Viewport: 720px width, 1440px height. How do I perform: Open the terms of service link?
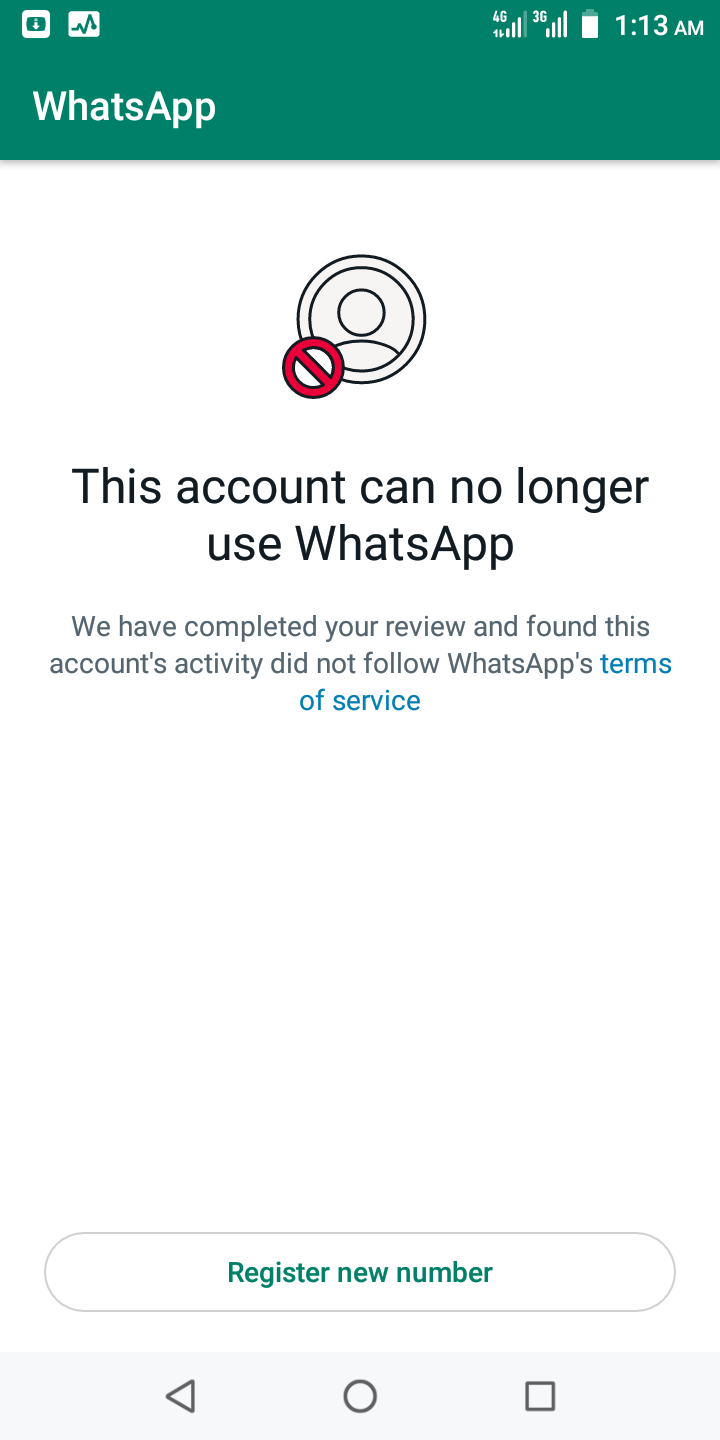(636, 664)
